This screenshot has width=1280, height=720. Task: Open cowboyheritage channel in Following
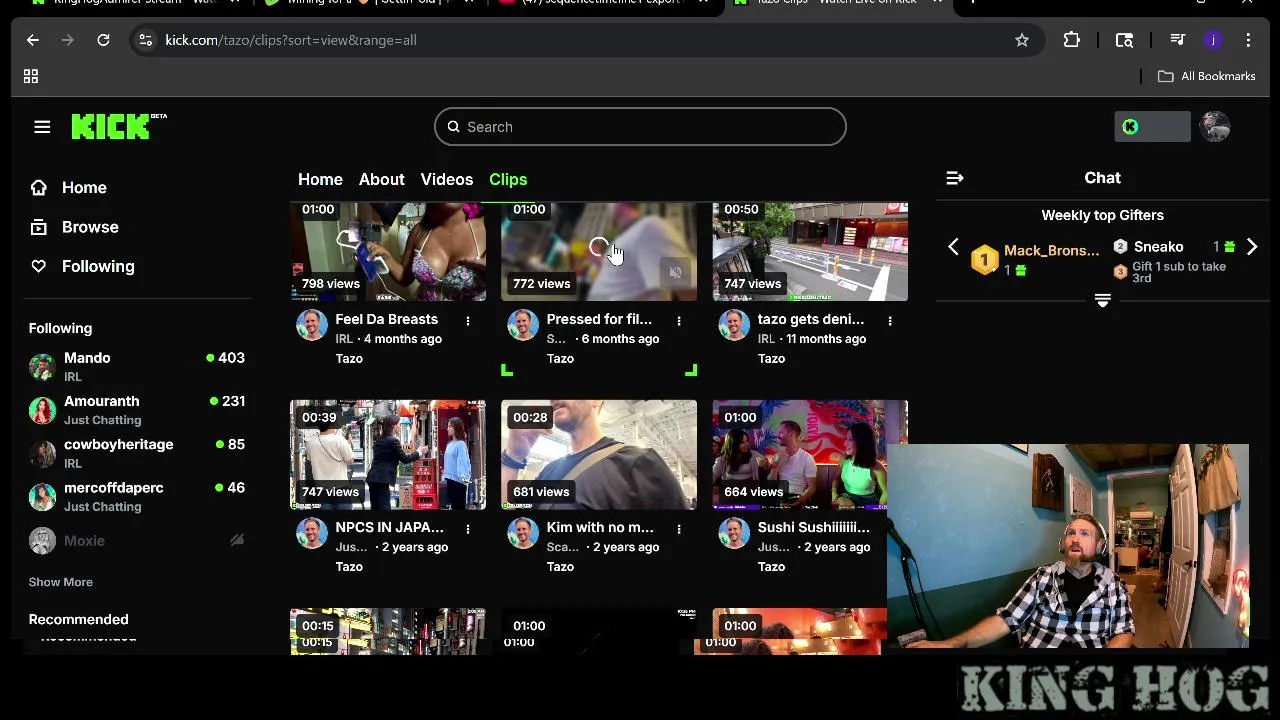pyautogui.click(x=138, y=453)
